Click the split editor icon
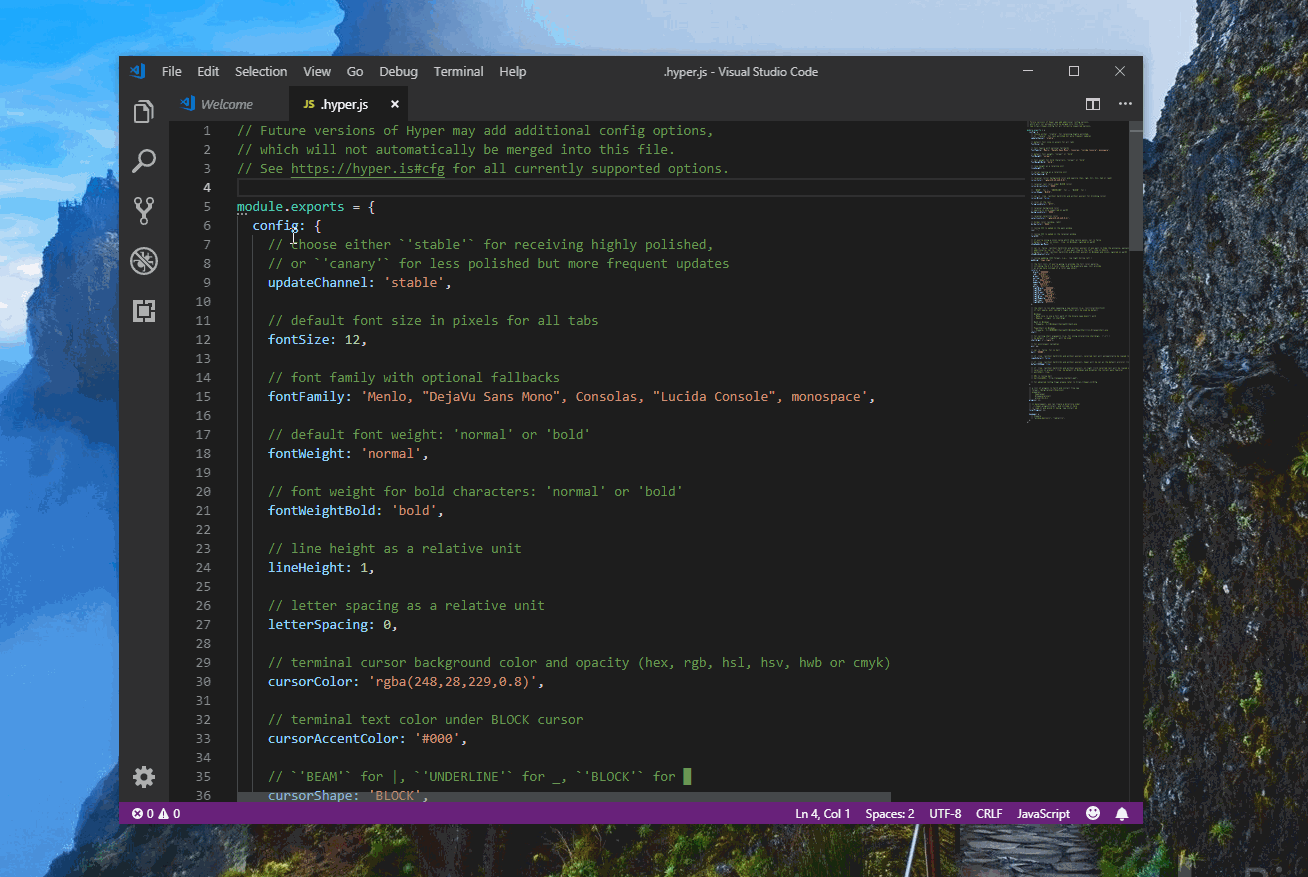The image size is (1308, 877). pos(1093,104)
